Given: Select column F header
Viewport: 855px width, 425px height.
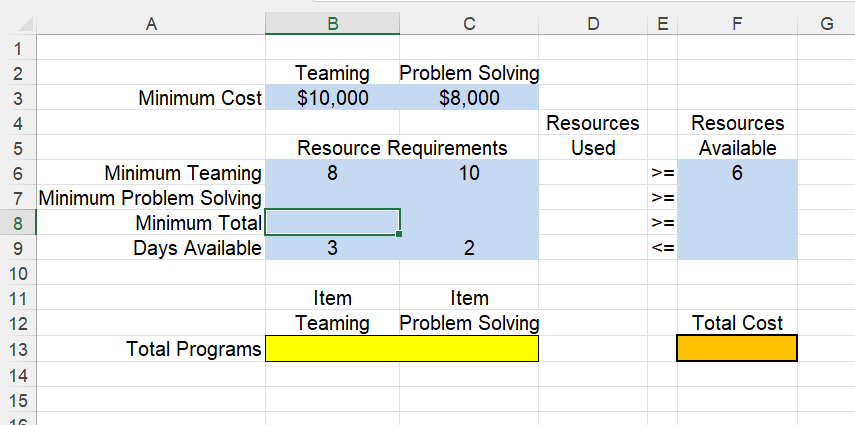Looking at the screenshot, I should (737, 23).
